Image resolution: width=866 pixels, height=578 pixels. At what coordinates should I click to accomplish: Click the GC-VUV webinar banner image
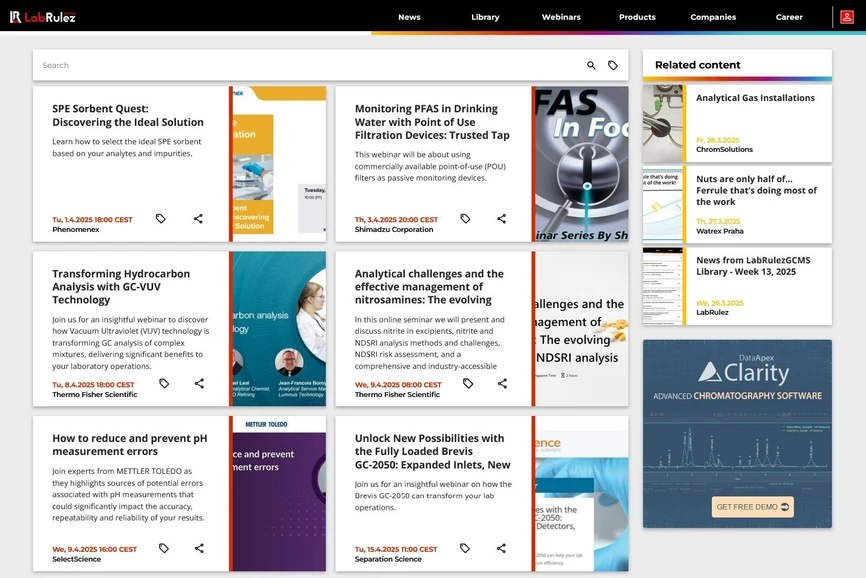pyautogui.click(x=279, y=328)
